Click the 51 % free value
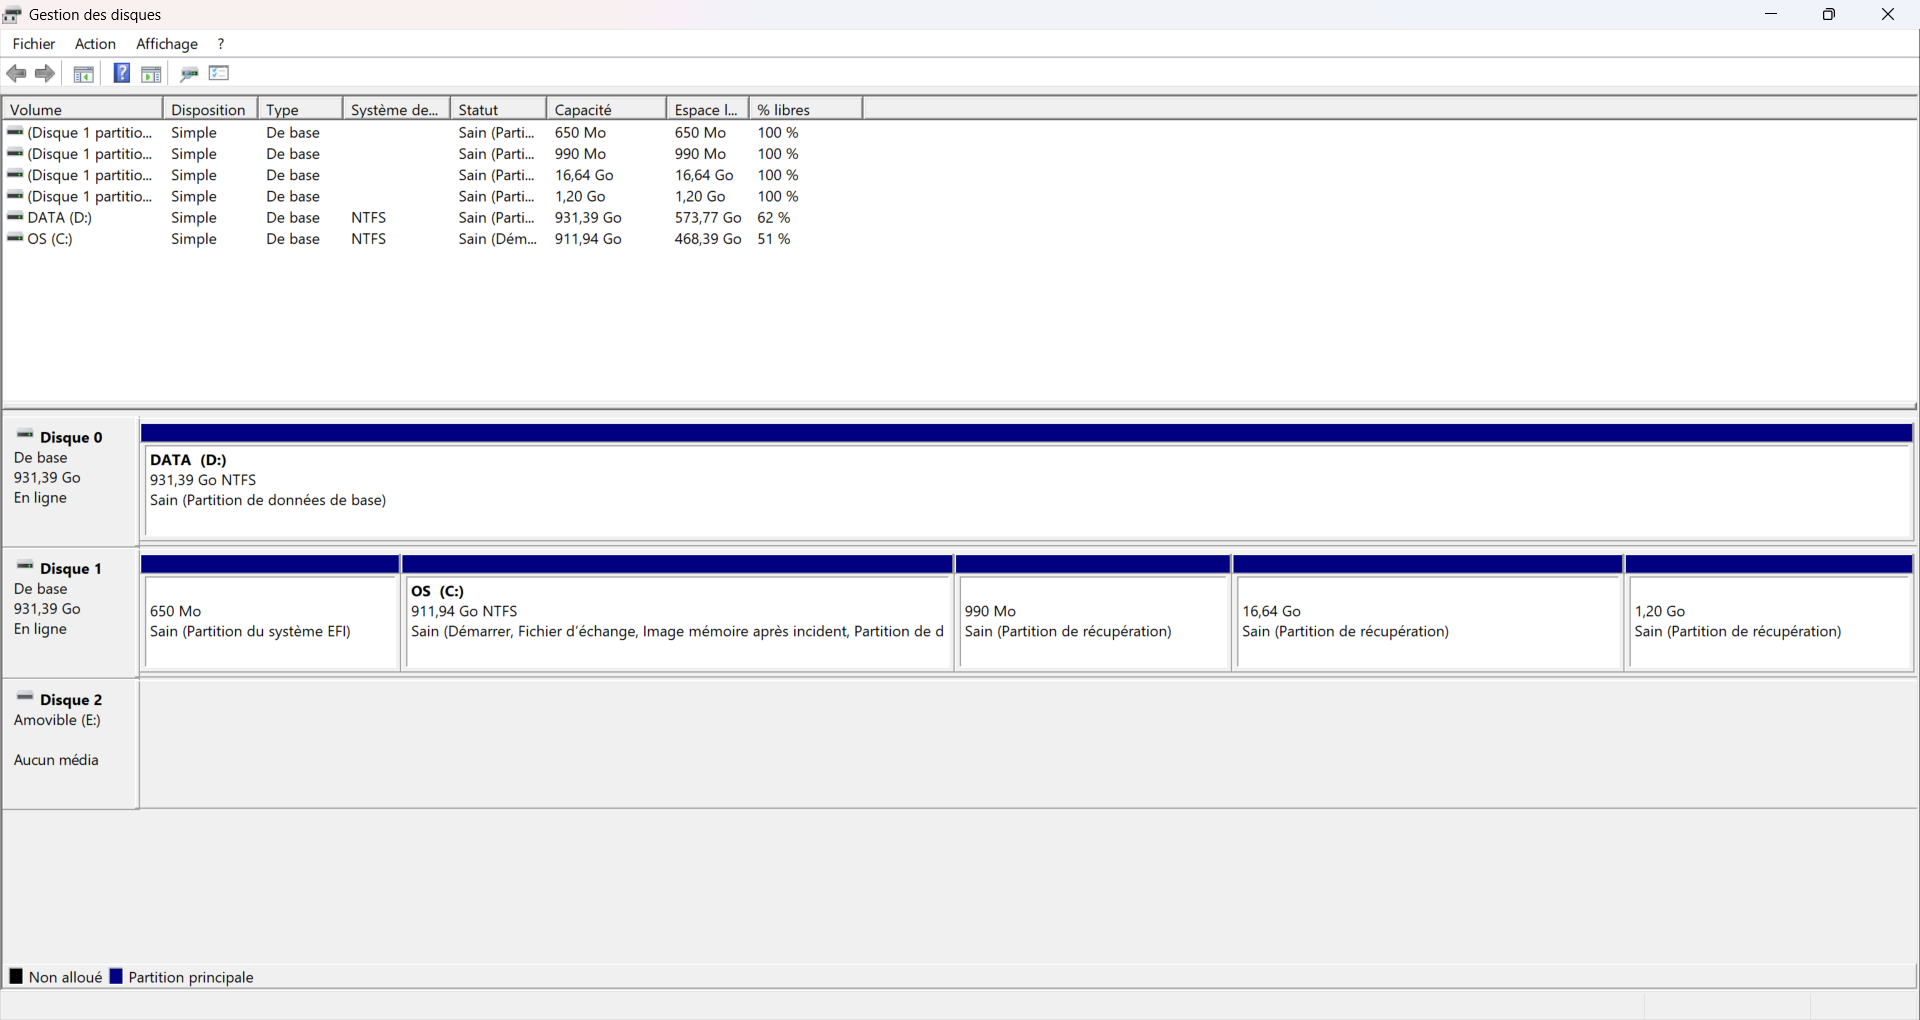 (774, 239)
